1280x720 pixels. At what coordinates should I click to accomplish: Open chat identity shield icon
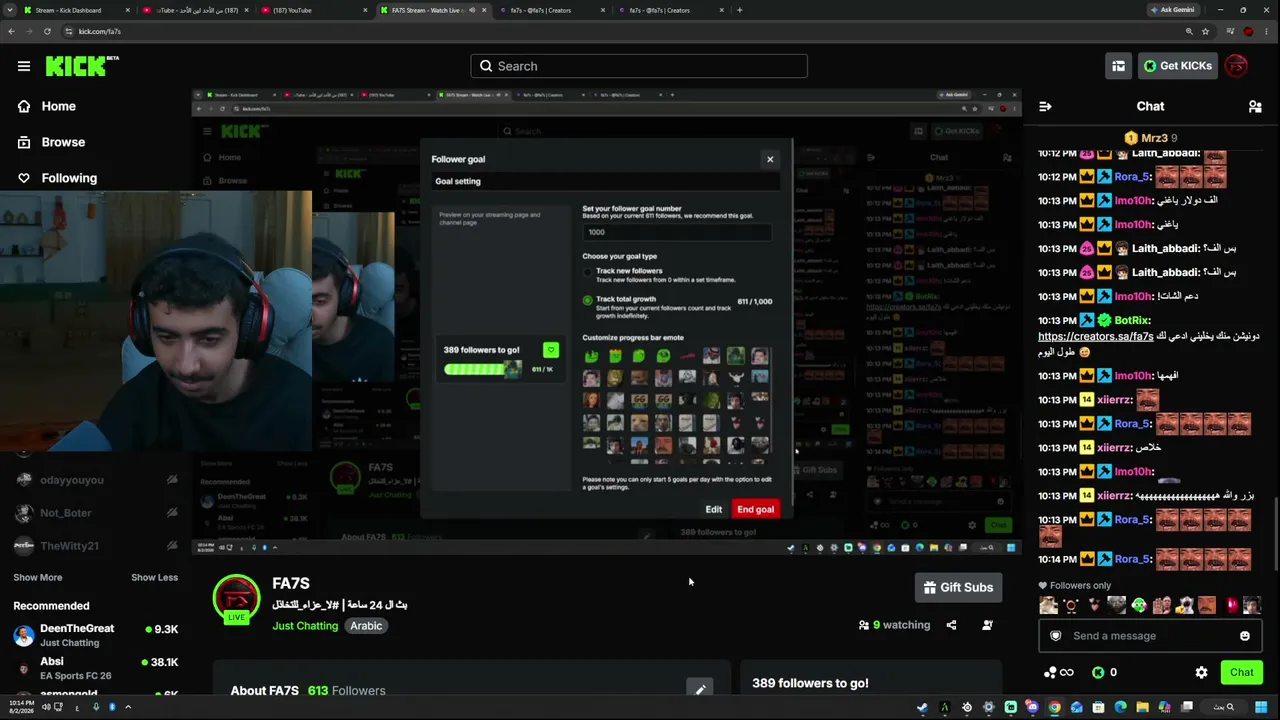click(1055, 636)
